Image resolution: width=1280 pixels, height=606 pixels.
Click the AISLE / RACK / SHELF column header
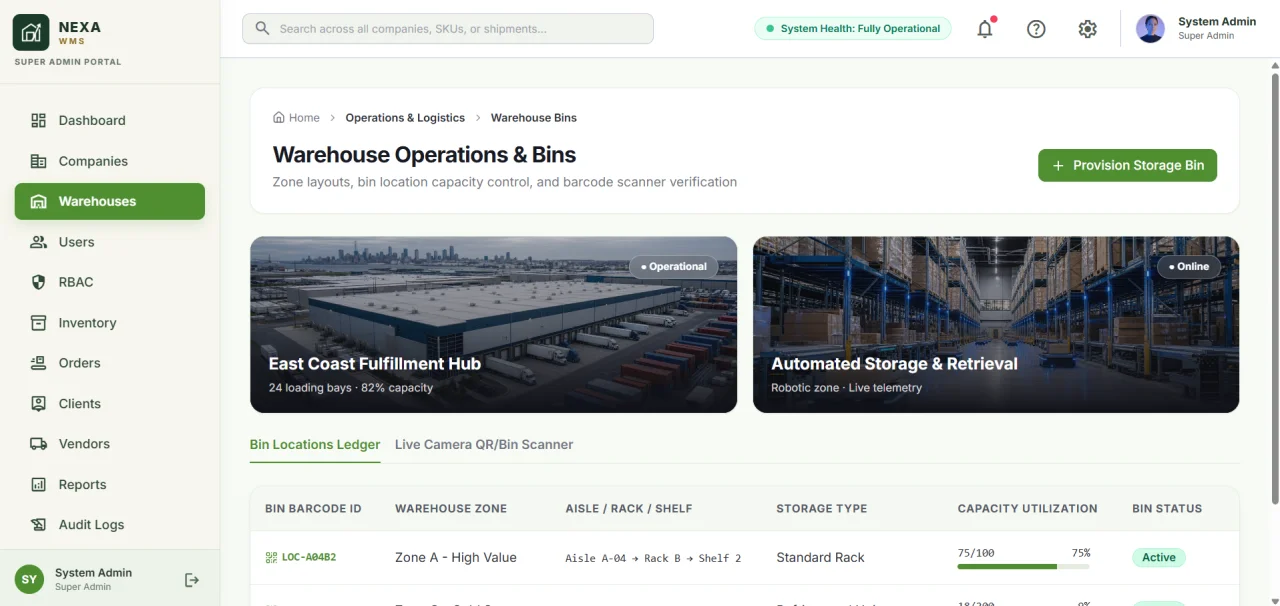(x=629, y=509)
